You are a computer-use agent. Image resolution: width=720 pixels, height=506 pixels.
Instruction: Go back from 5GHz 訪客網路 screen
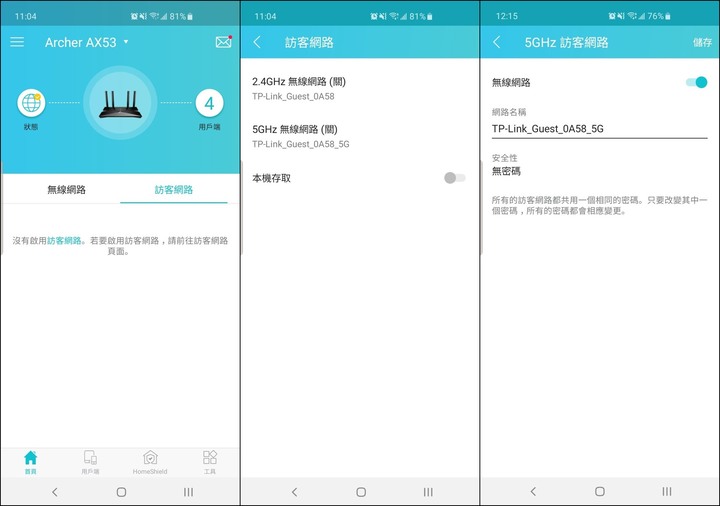pos(497,42)
